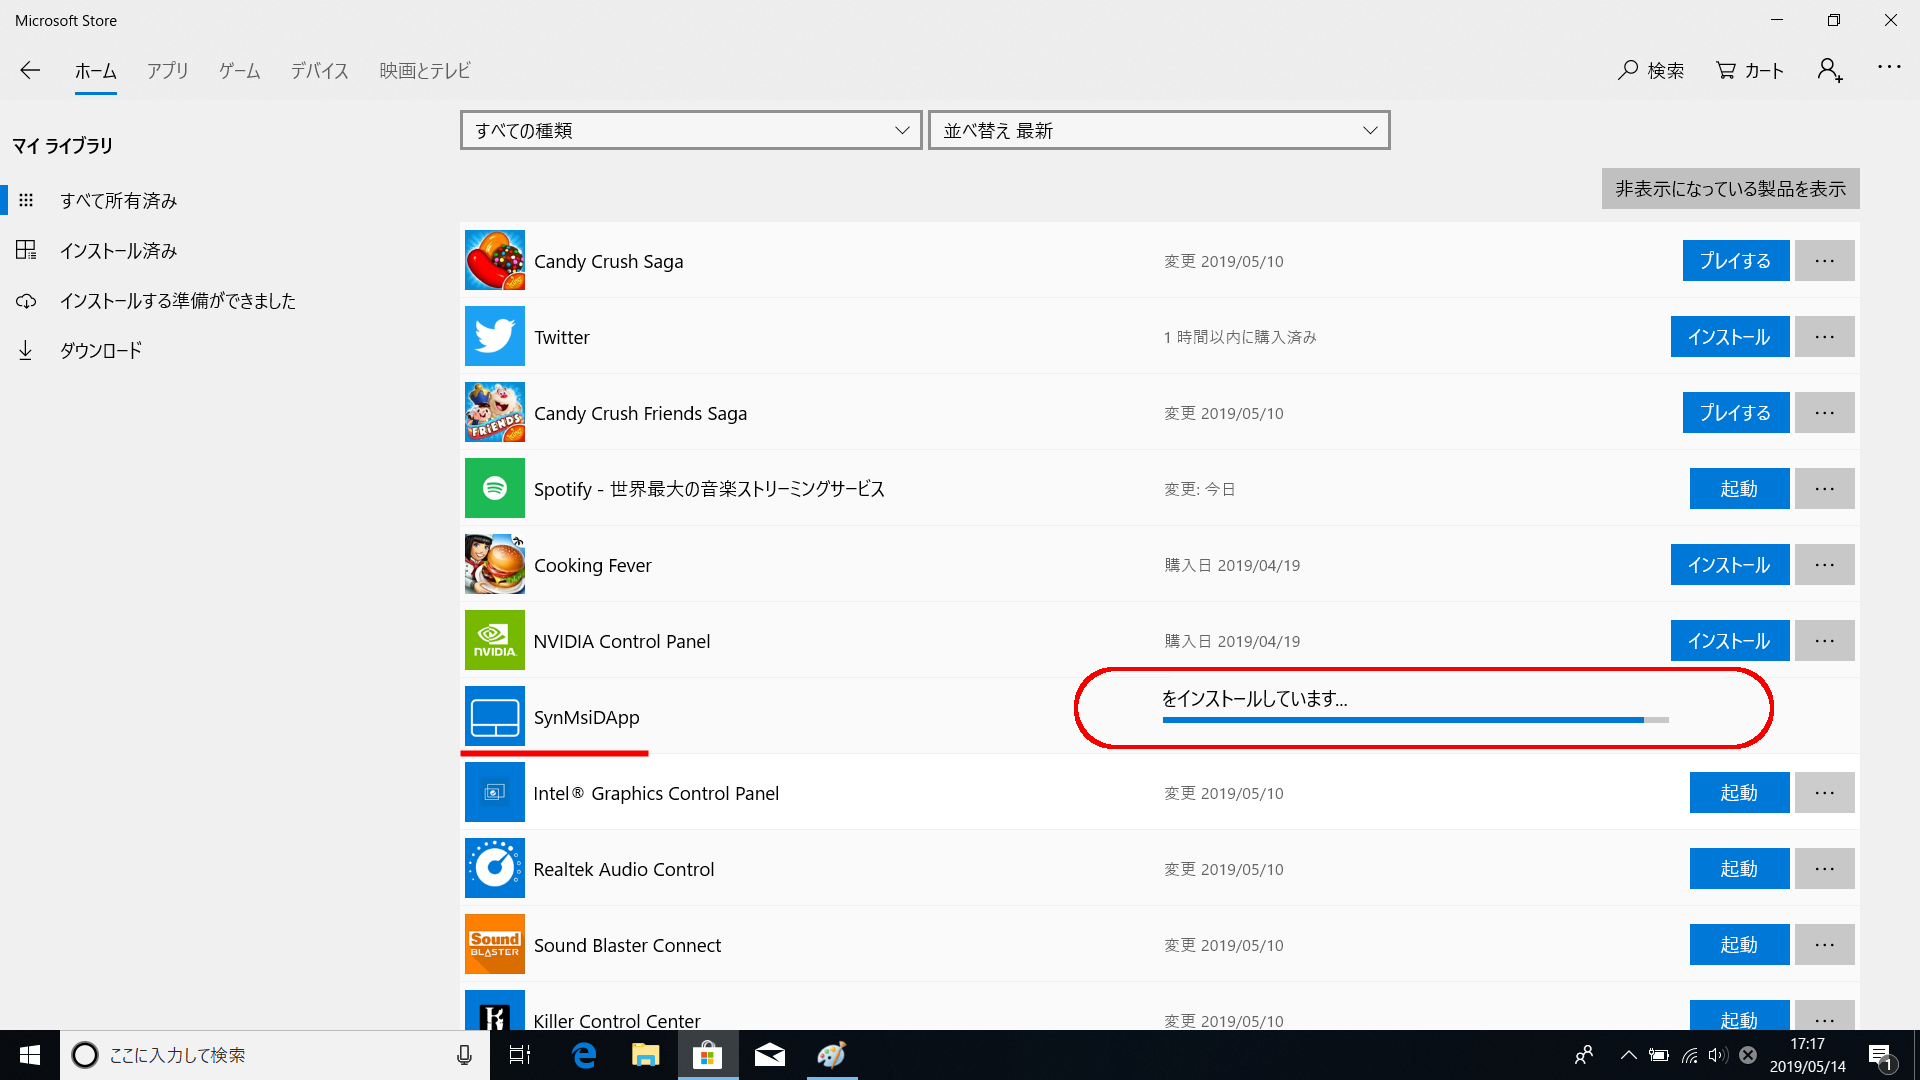Open more options for NVIDIA Control Panel
Screen dimensions: 1920x1080
pos(1825,641)
